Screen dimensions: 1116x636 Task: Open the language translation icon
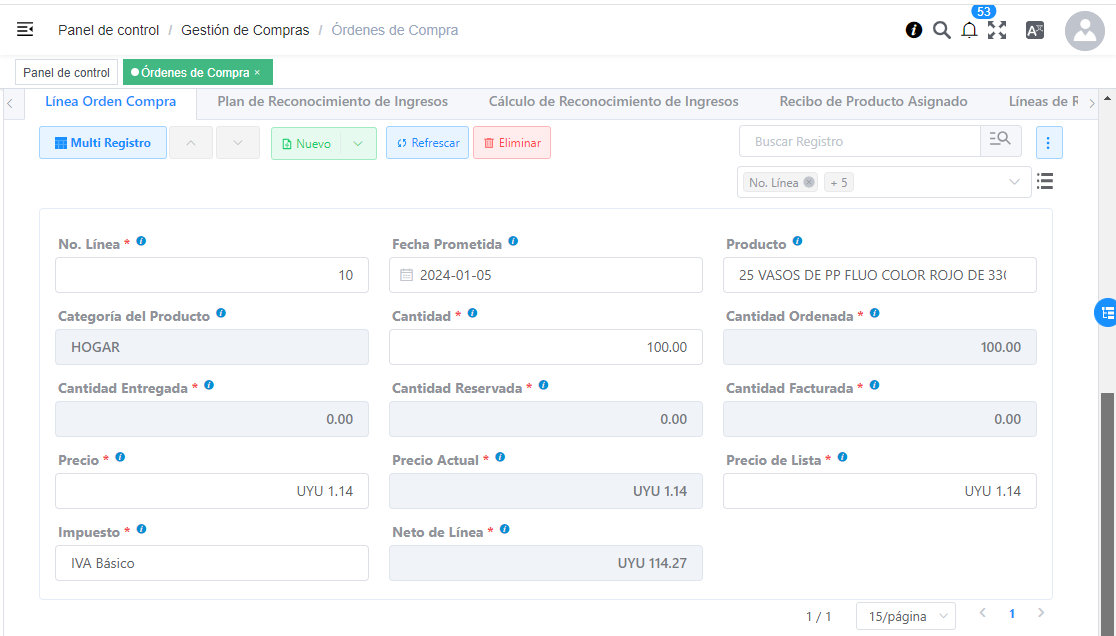[x=1035, y=30]
